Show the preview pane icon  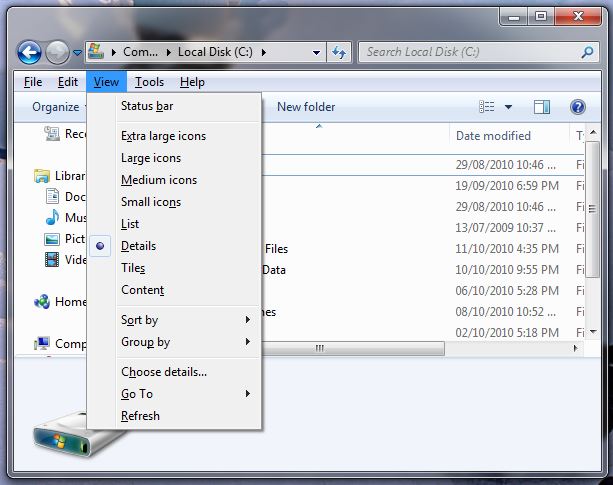pos(542,107)
